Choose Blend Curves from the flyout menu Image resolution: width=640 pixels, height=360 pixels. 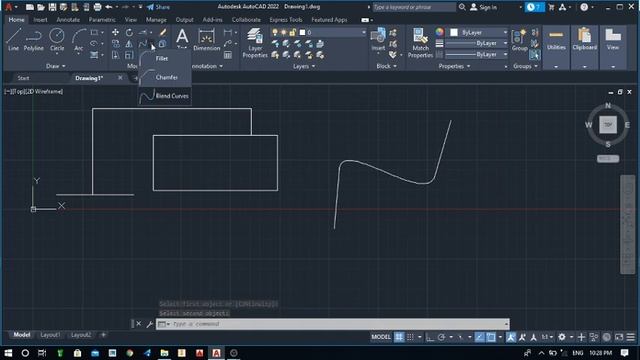(164, 96)
